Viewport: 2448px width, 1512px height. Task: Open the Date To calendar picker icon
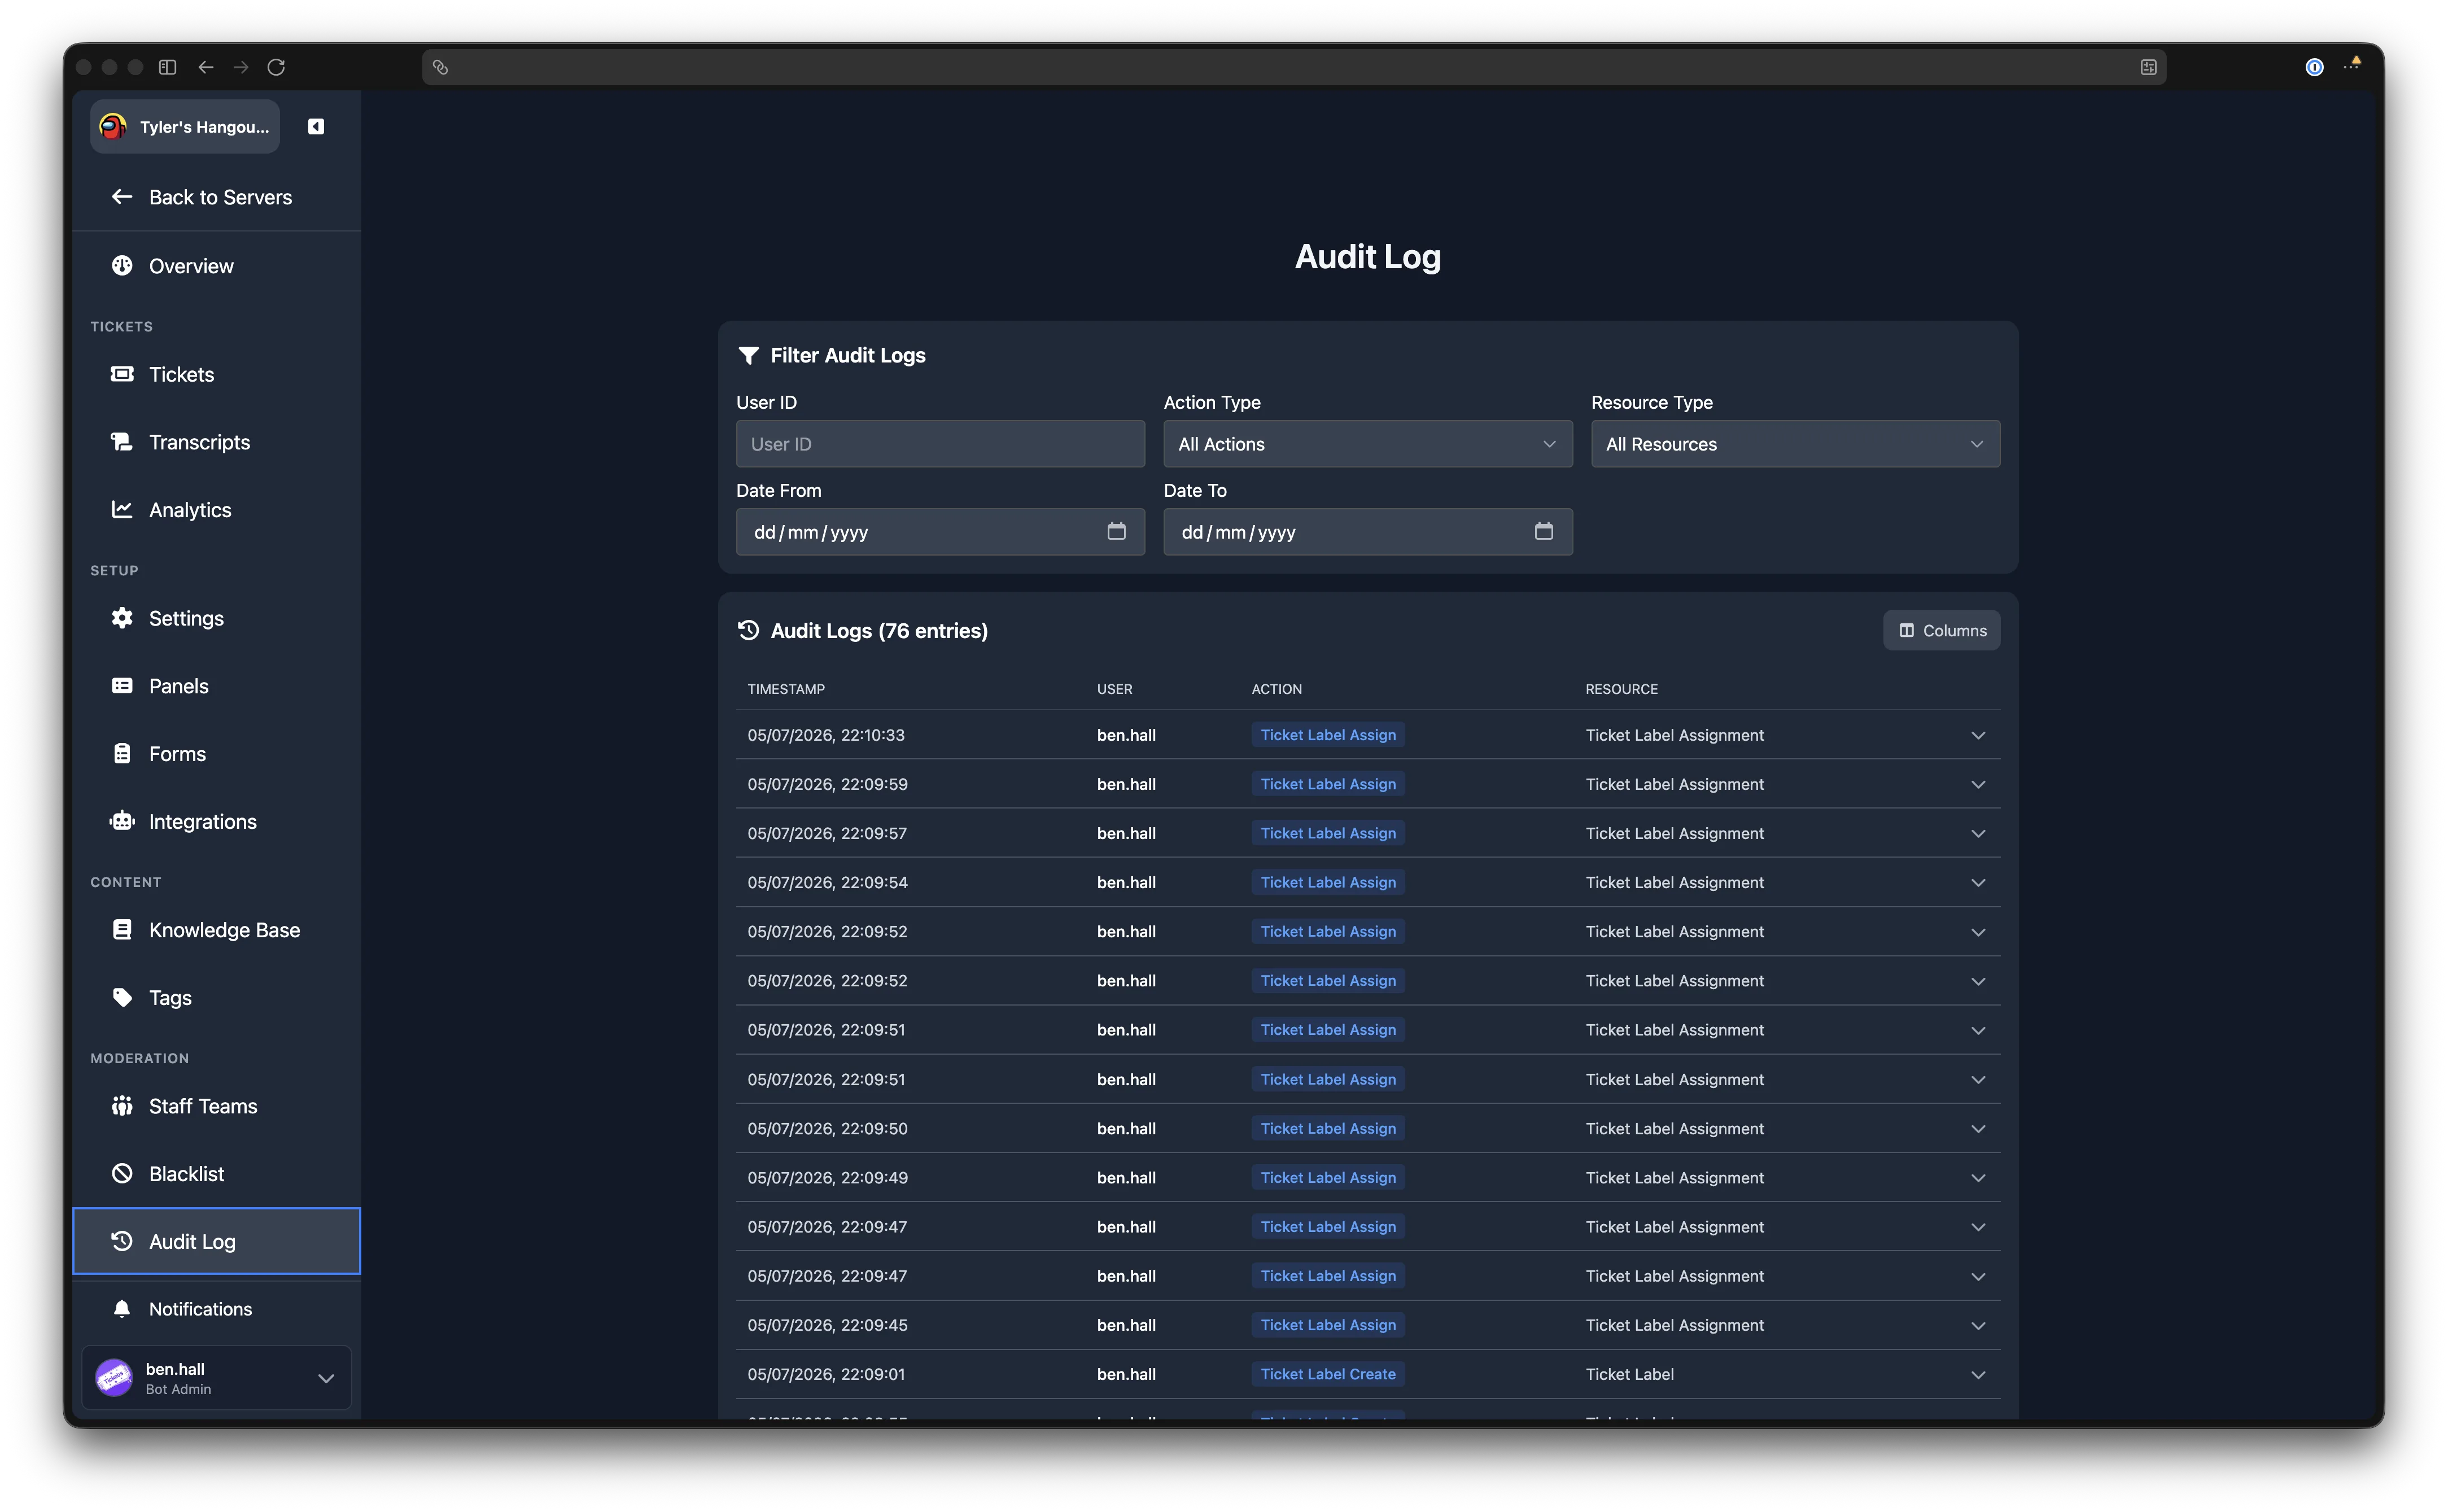coord(1543,531)
